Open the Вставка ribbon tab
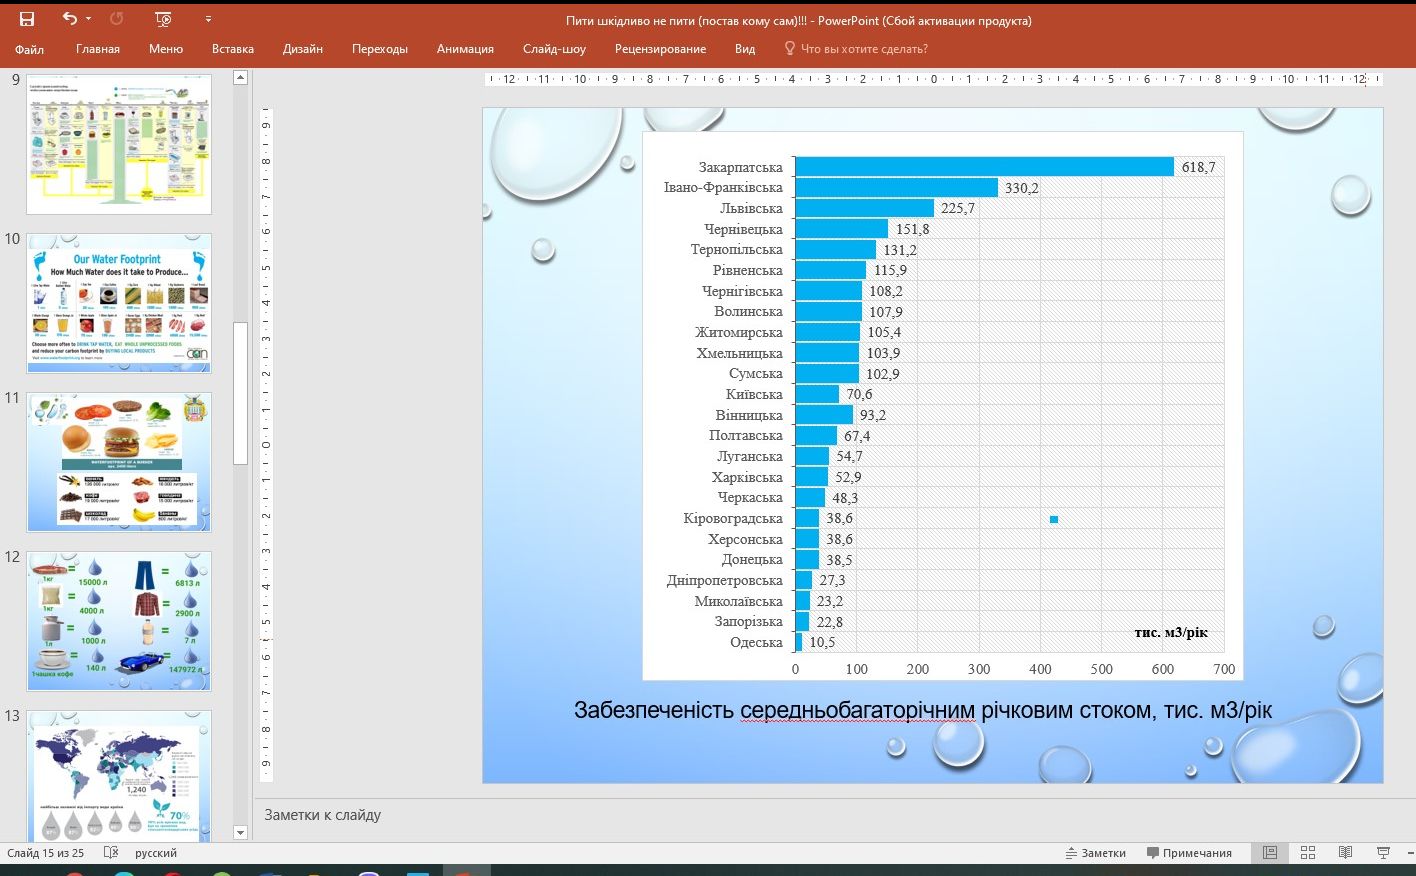Screen dimensions: 1416x876 pyautogui.click(x=232, y=49)
